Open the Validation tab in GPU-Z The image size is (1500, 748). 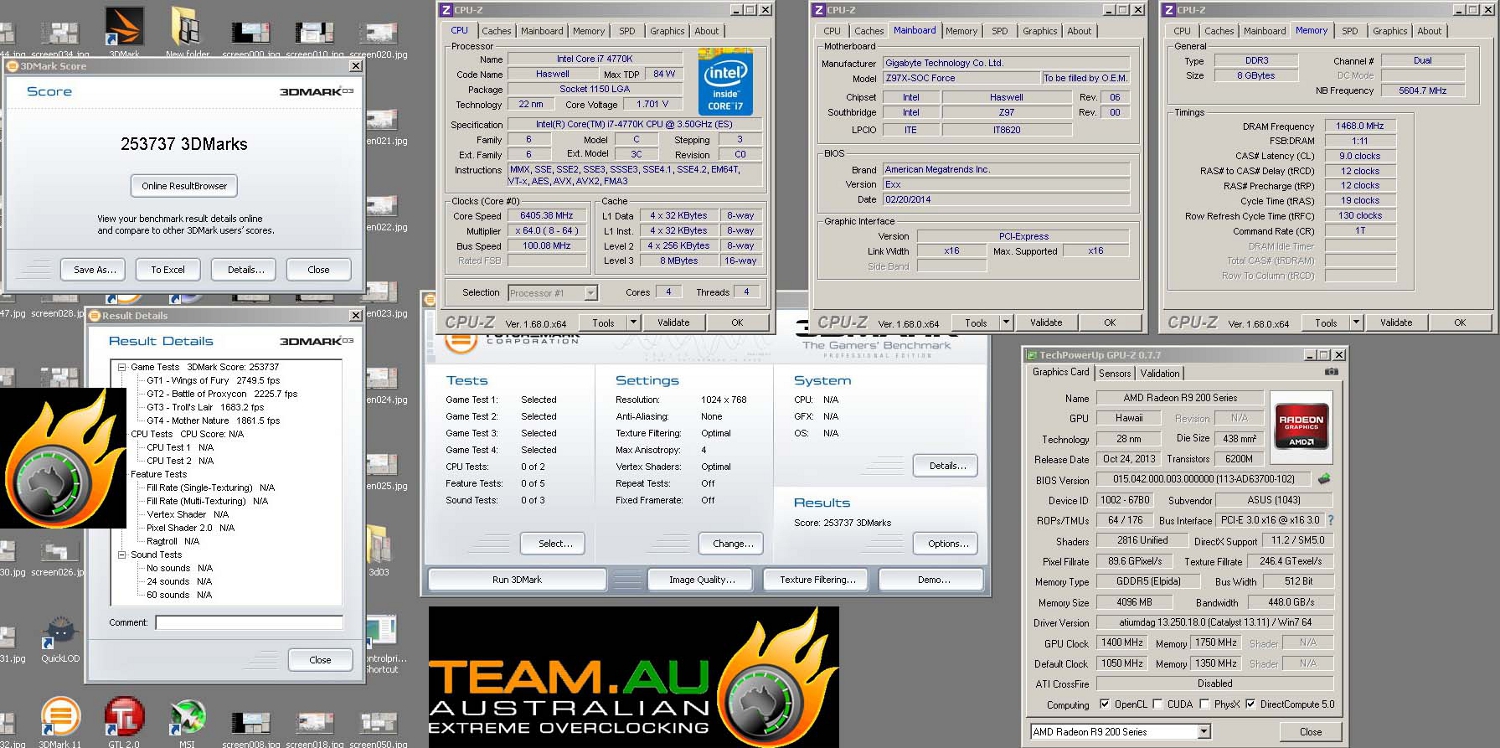tap(1160, 373)
